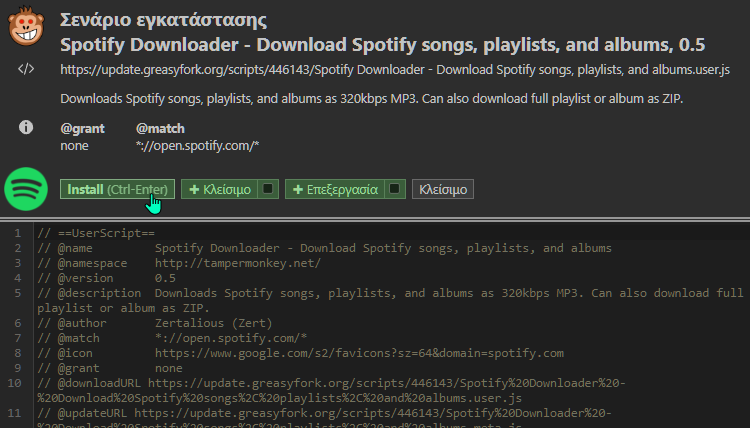
Task: Click the '// @author Zertalious (Zert)' line
Action: [x=154, y=323]
